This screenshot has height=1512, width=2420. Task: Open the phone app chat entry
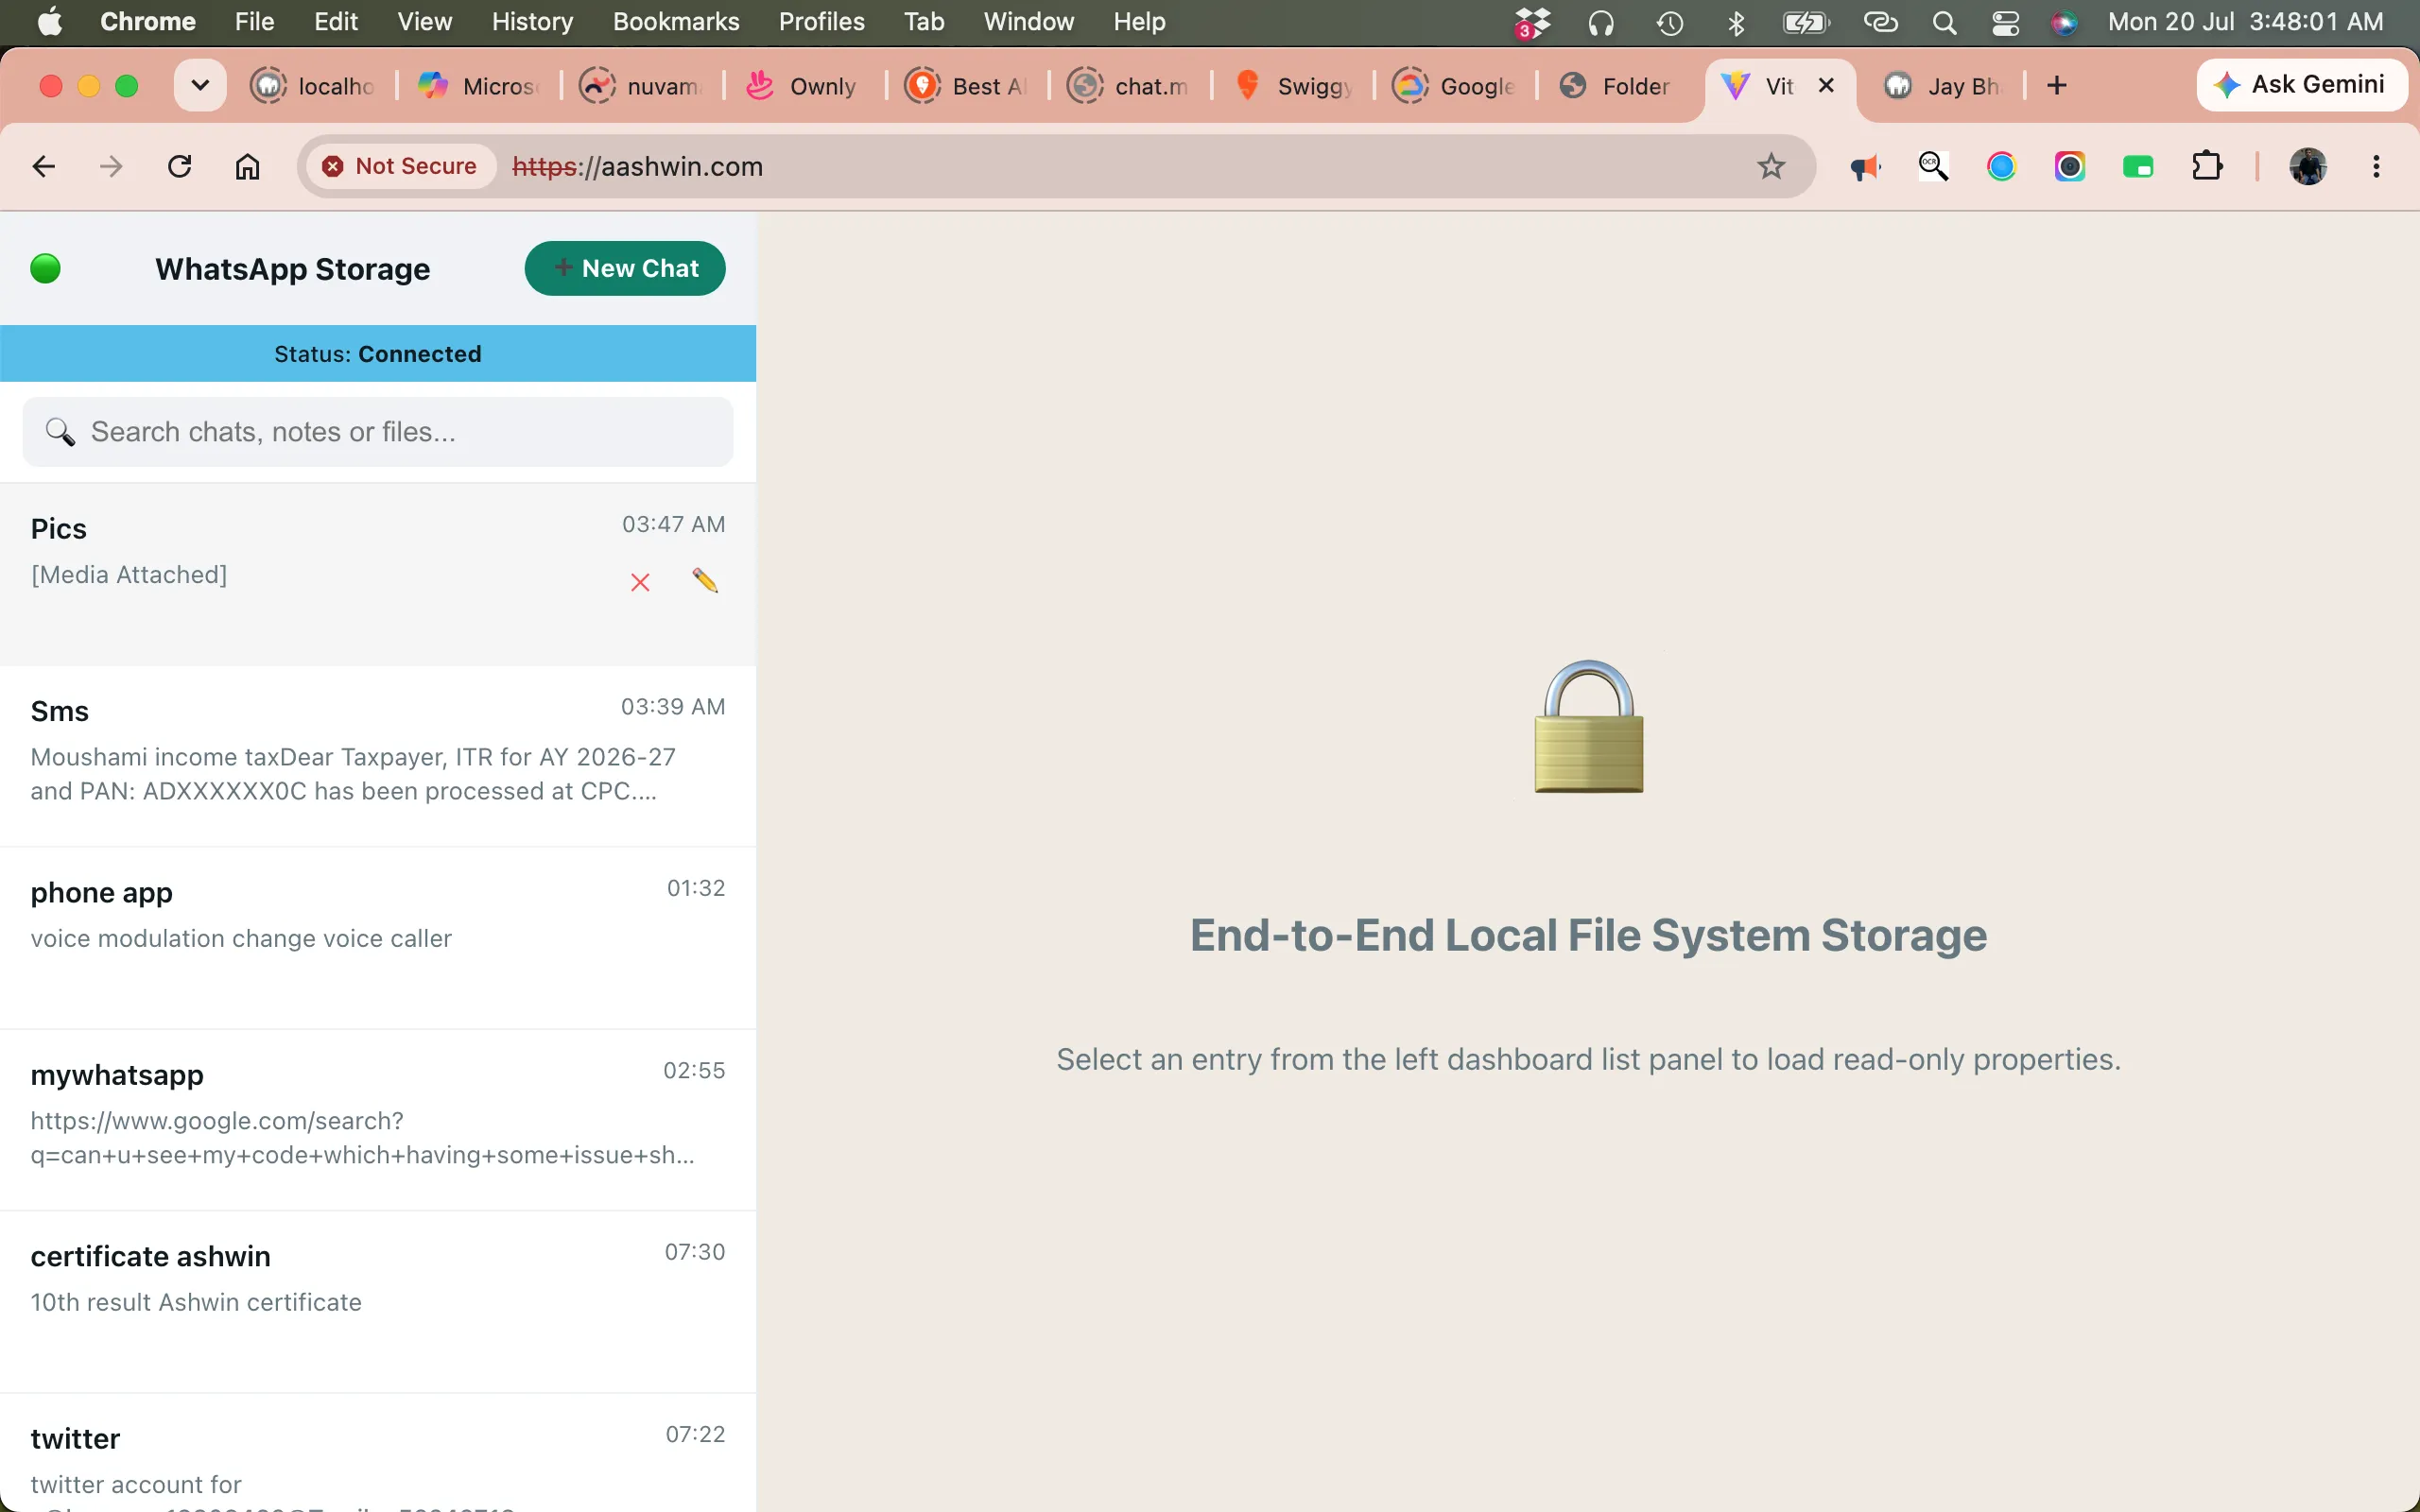point(378,938)
